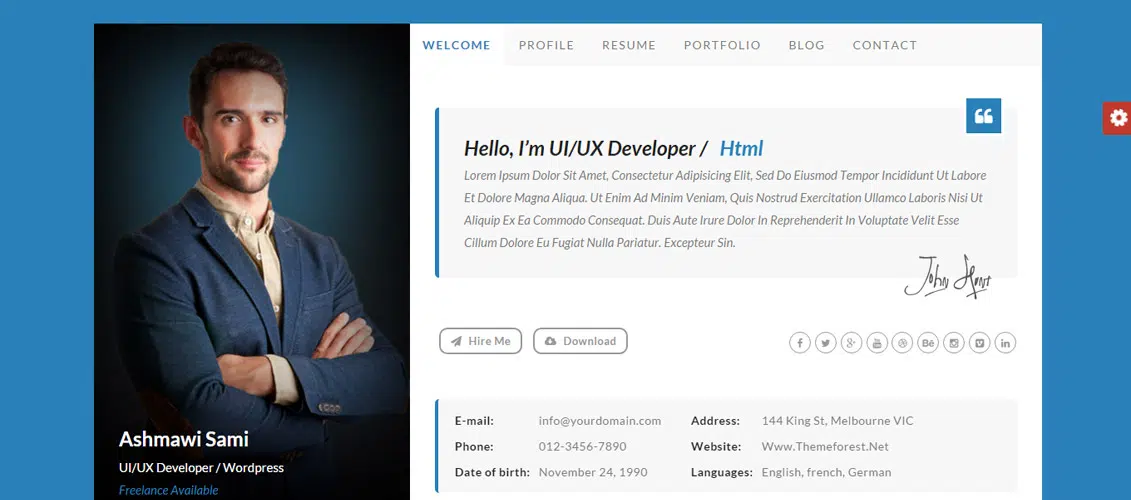The width and height of the screenshot is (1131, 500).
Task: Click the Twitter bird icon
Action: [x=825, y=343]
